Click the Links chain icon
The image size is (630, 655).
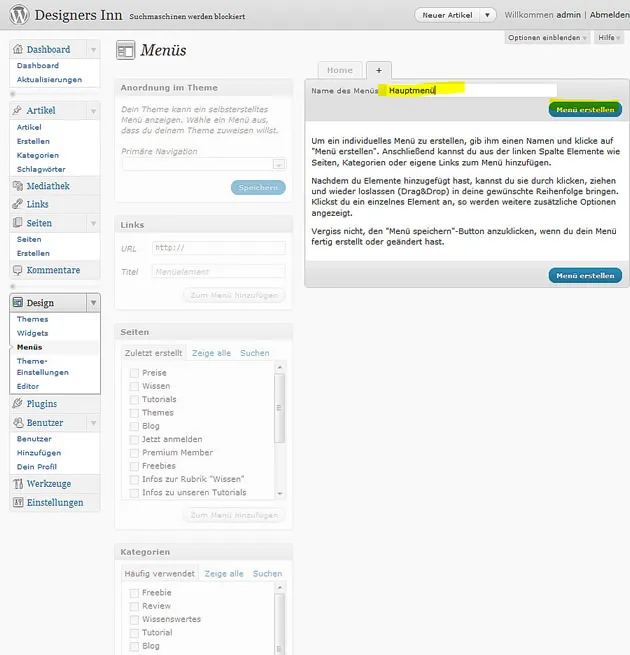click(18, 204)
